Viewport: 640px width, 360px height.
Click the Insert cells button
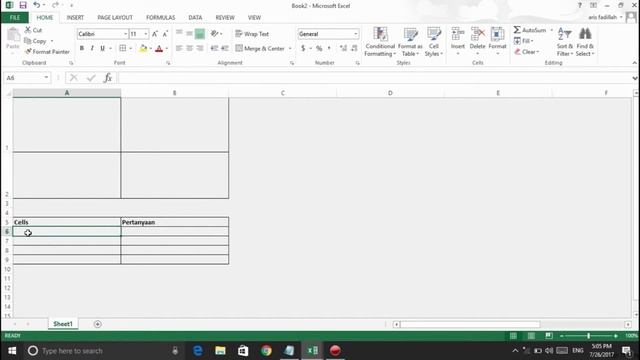(458, 42)
